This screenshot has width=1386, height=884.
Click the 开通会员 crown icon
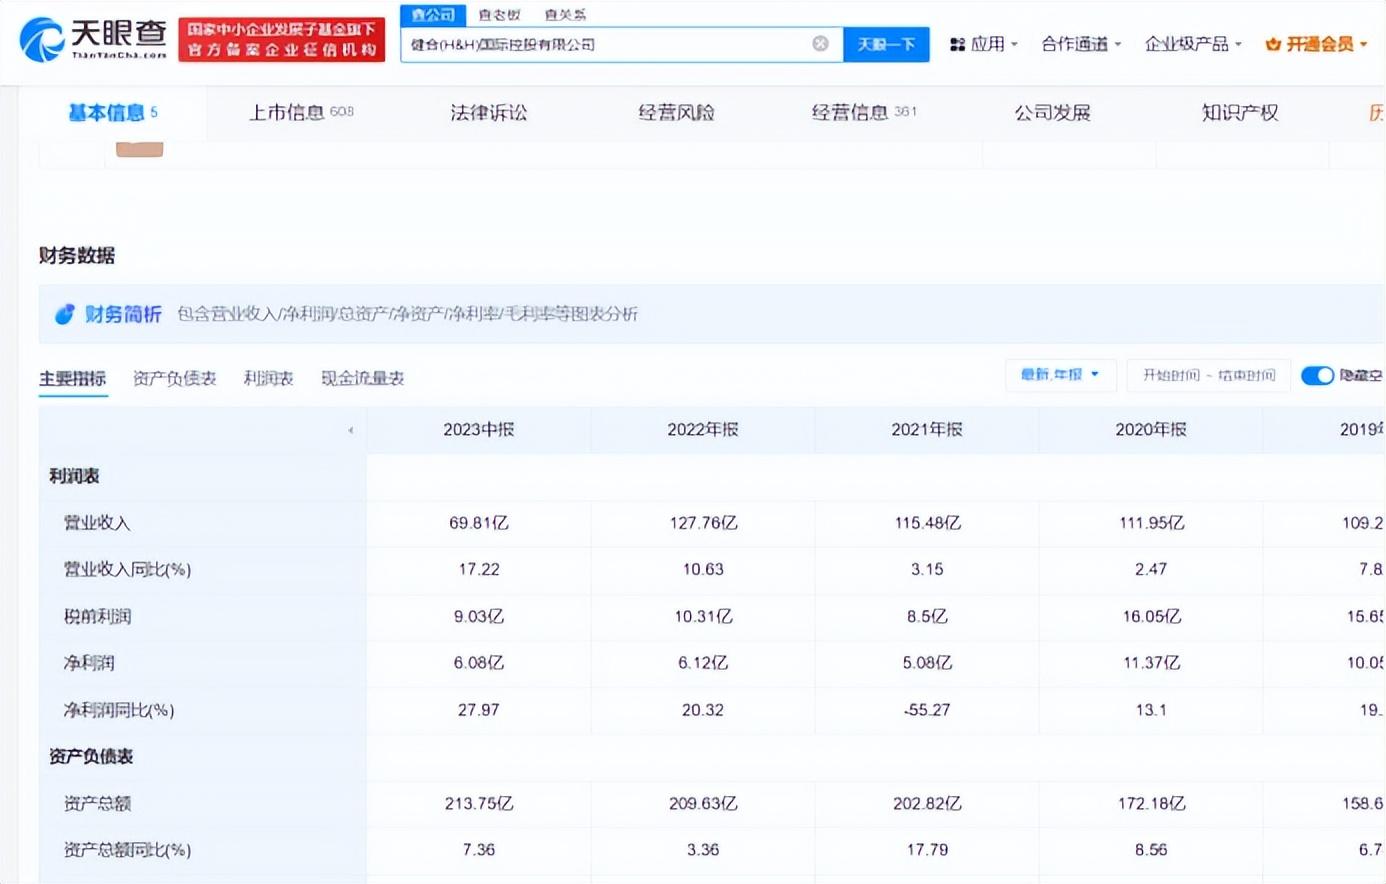pos(1273,44)
